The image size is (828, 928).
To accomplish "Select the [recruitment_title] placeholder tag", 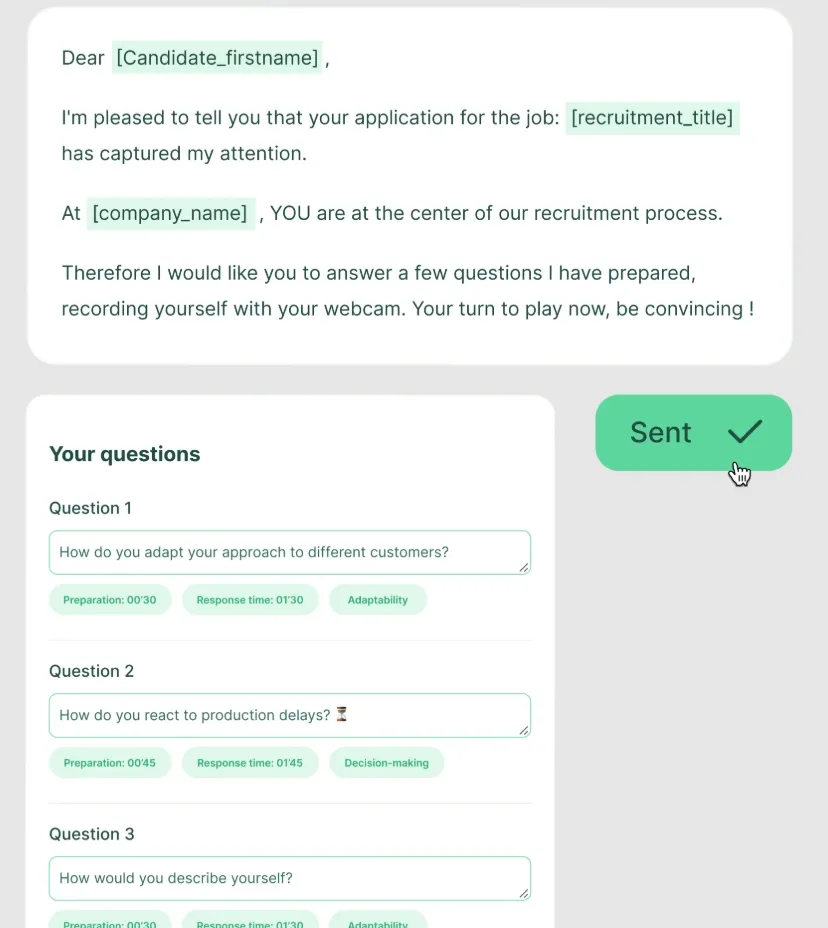I will (x=652, y=118).
